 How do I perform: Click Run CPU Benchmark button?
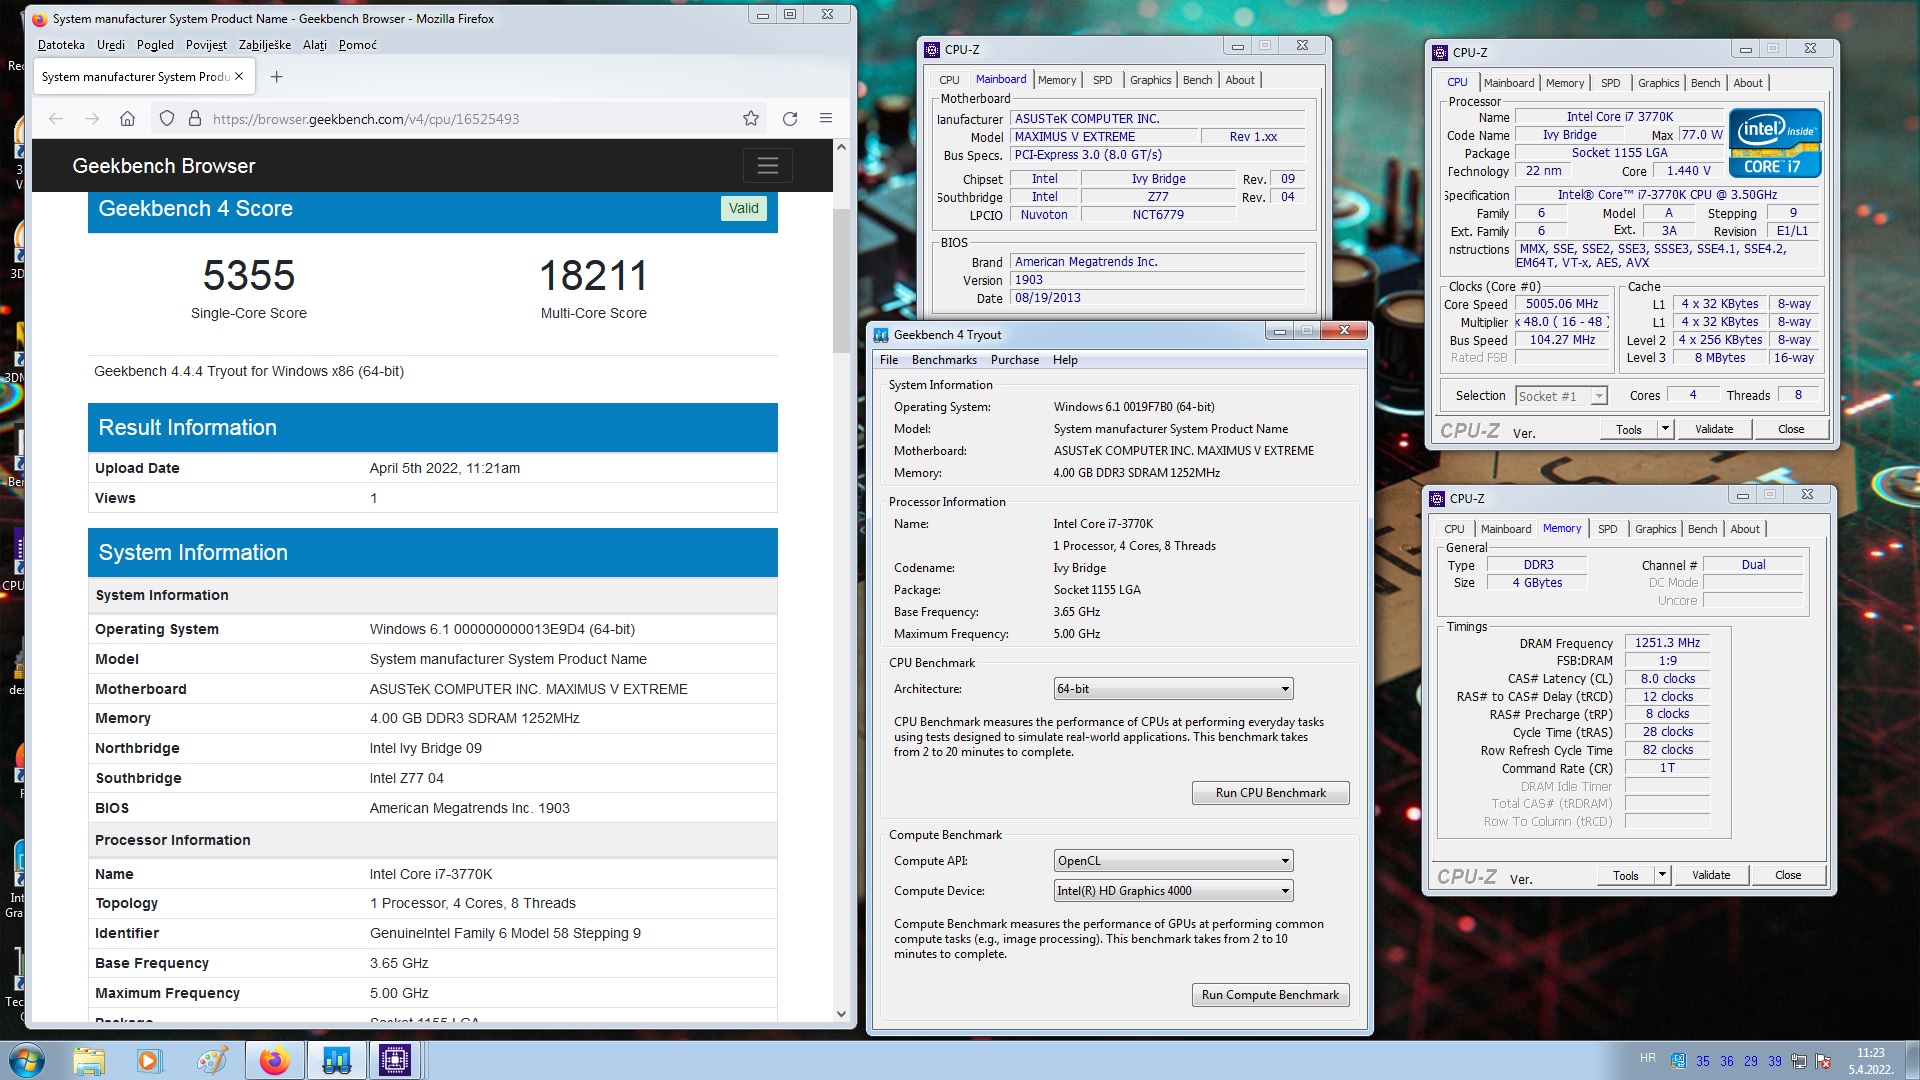pos(1270,793)
